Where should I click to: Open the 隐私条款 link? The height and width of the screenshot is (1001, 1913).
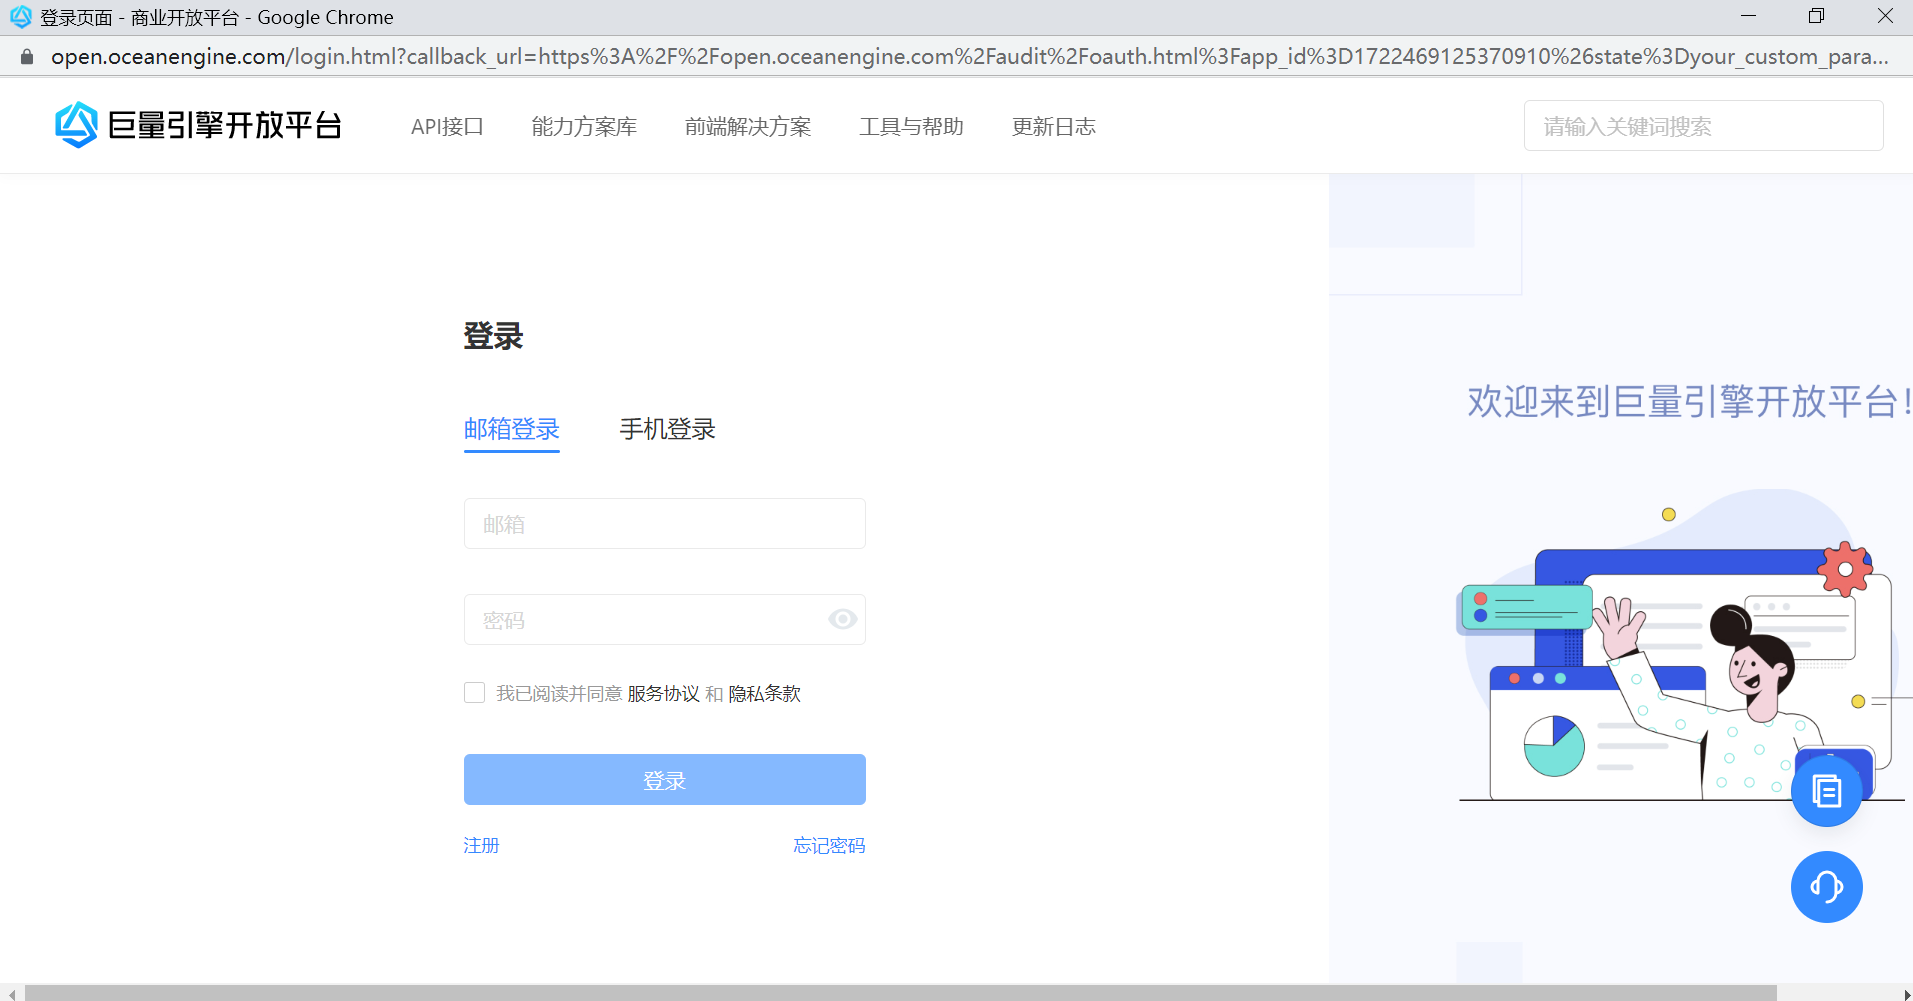click(x=764, y=694)
